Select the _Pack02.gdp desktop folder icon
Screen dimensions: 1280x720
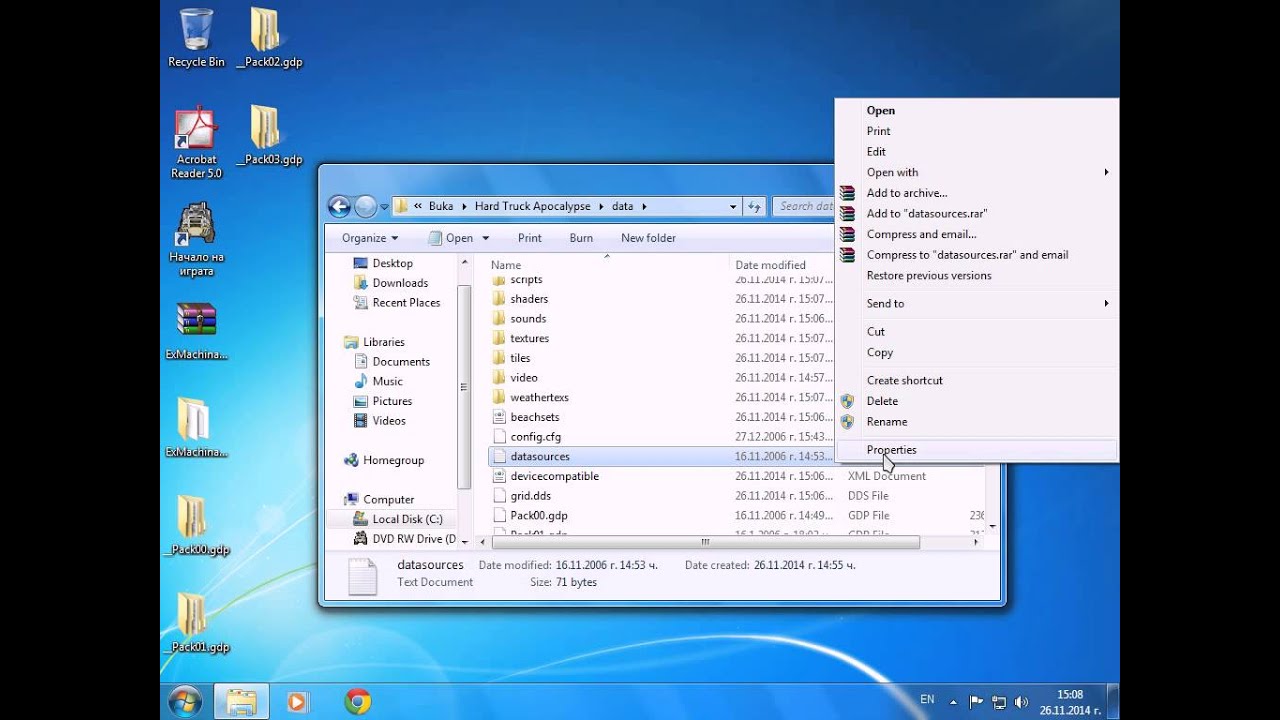click(x=268, y=38)
